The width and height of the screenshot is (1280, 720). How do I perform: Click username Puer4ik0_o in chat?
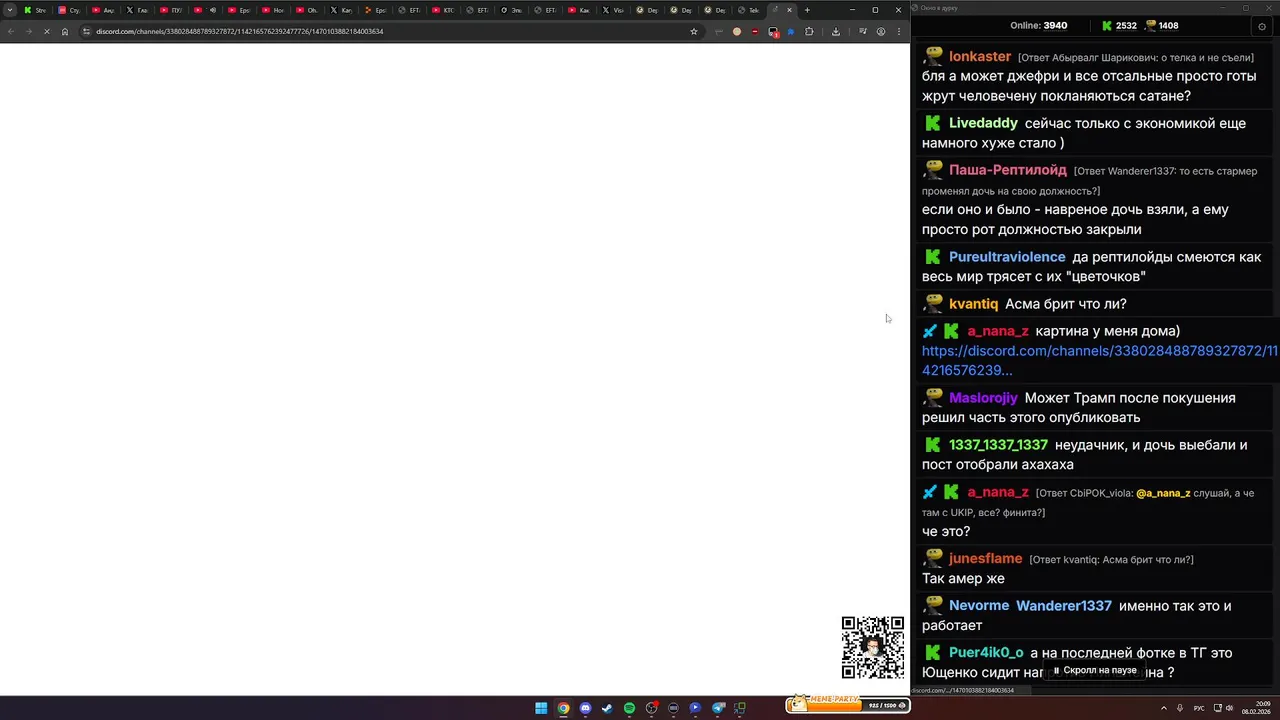click(986, 653)
